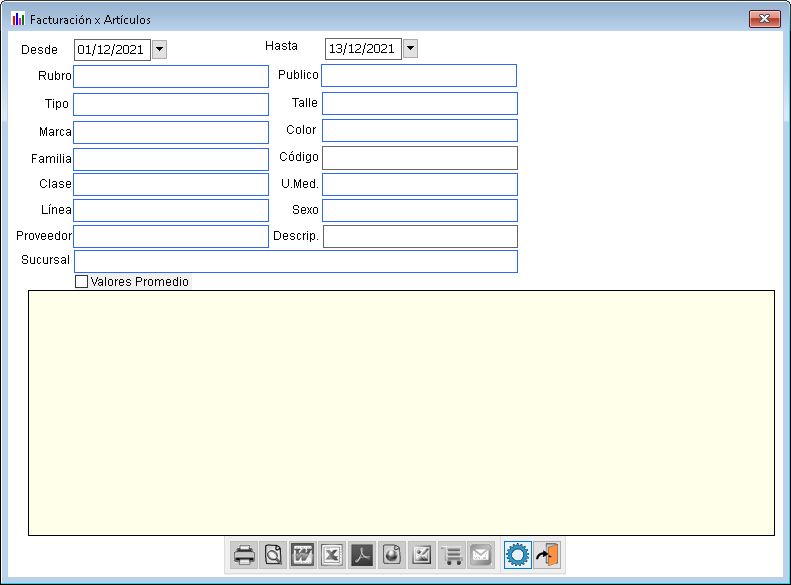Click the printer icon in bottom toolbar
The width and height of the screenshot is (791, 585).
pos(244,555)
